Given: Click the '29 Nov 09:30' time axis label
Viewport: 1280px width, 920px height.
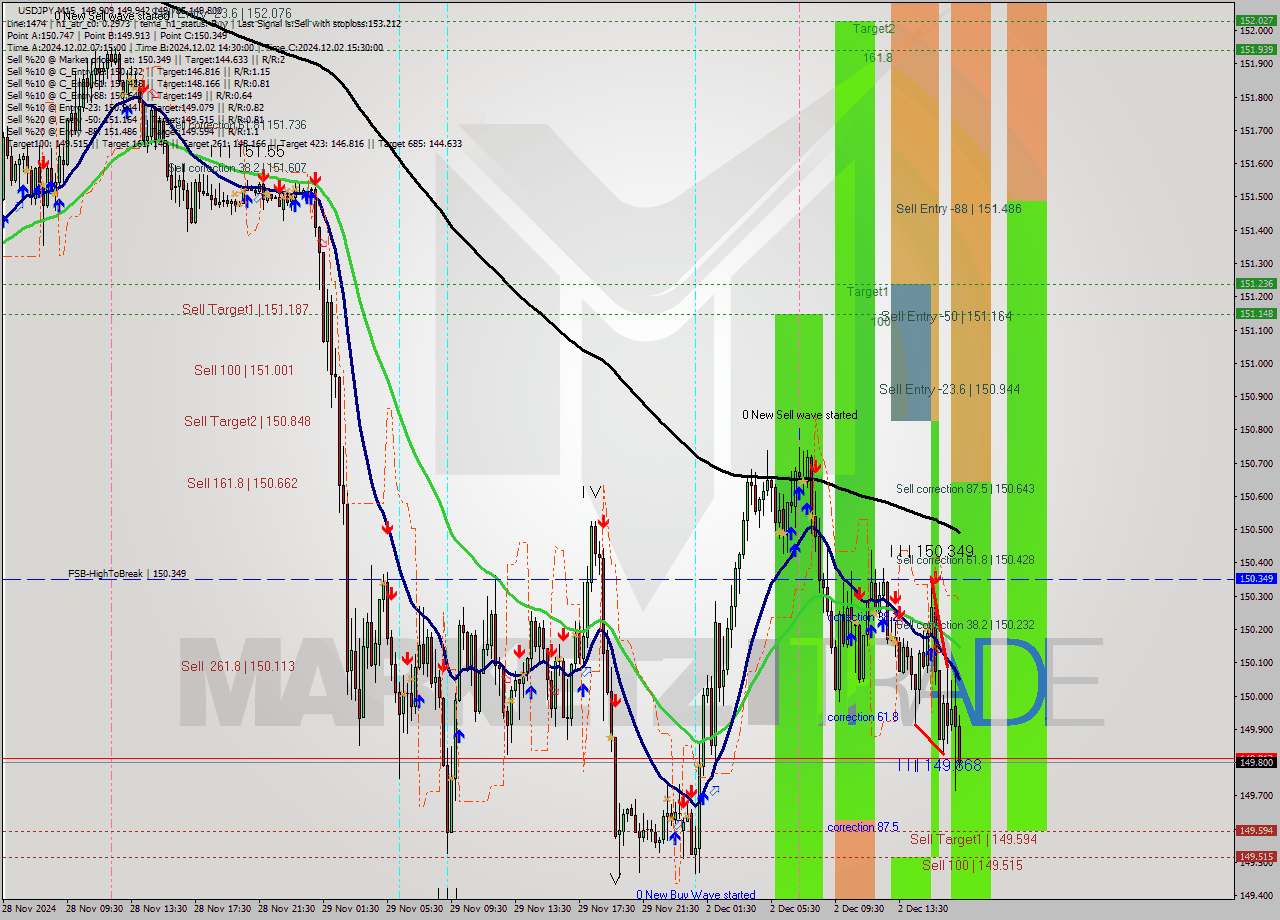Looking at the screenshot, I should click(x=480, y=910).
